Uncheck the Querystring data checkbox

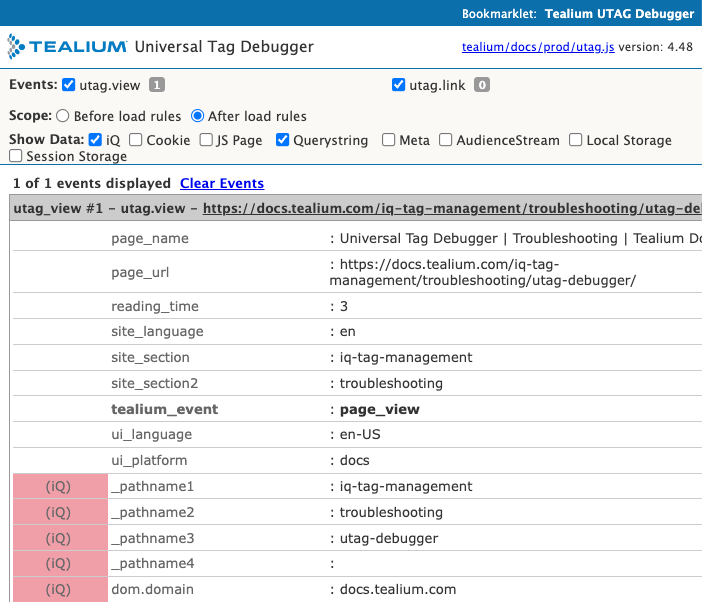click(282, 140)
